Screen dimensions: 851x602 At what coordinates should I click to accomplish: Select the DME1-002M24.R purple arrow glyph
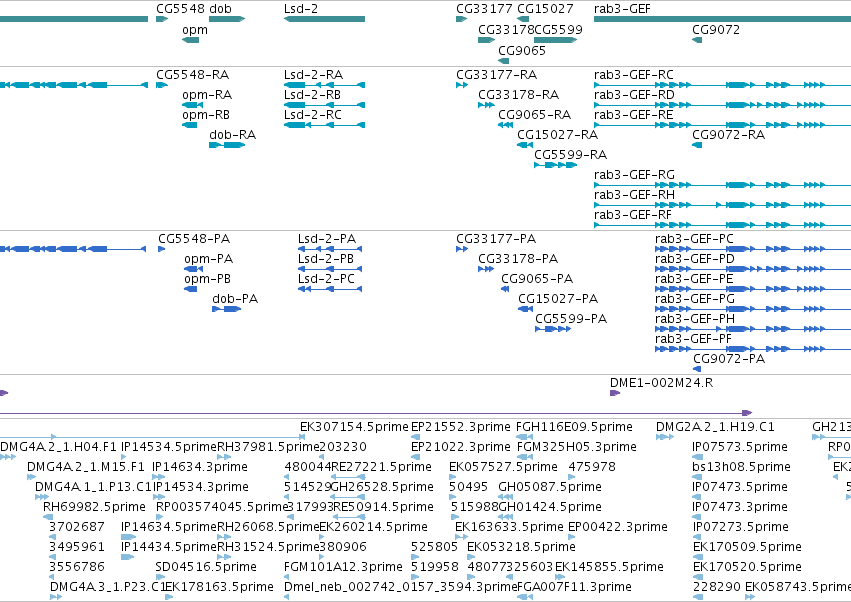(x=615, y=393)
